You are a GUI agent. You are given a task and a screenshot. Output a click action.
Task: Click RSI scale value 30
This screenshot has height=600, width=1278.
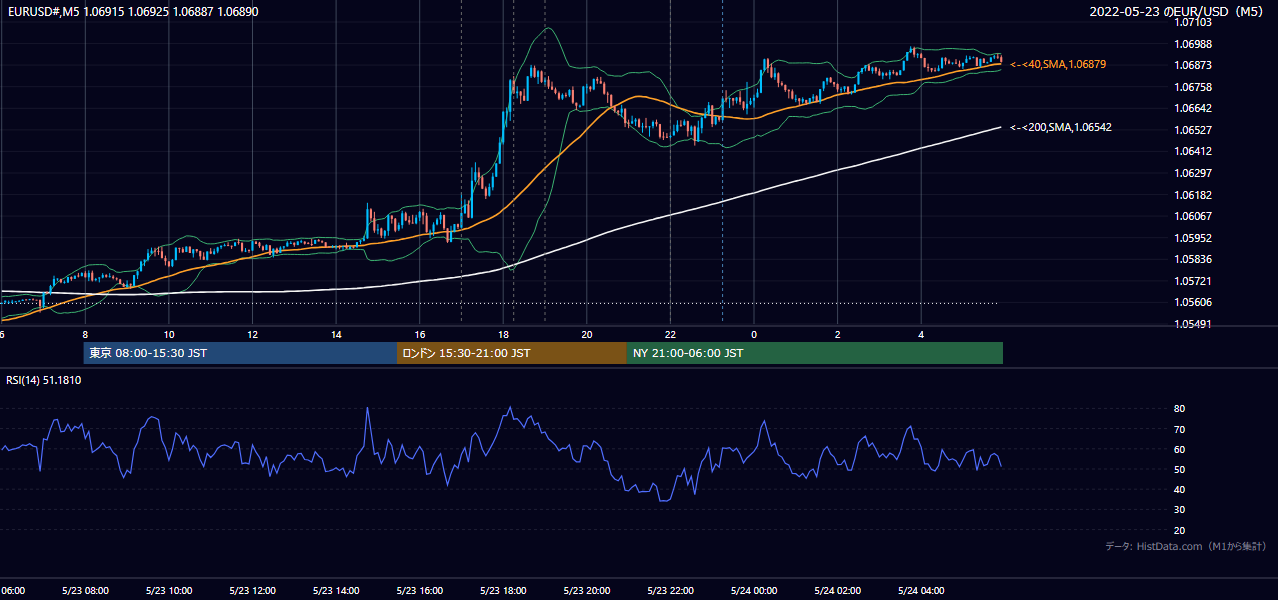(x=1180, y=510)
